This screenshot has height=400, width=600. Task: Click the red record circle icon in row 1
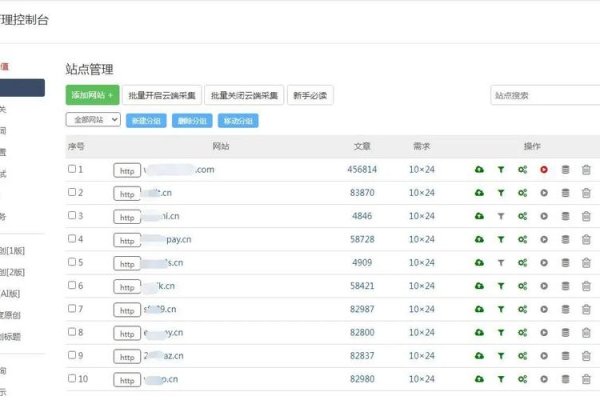544,170
